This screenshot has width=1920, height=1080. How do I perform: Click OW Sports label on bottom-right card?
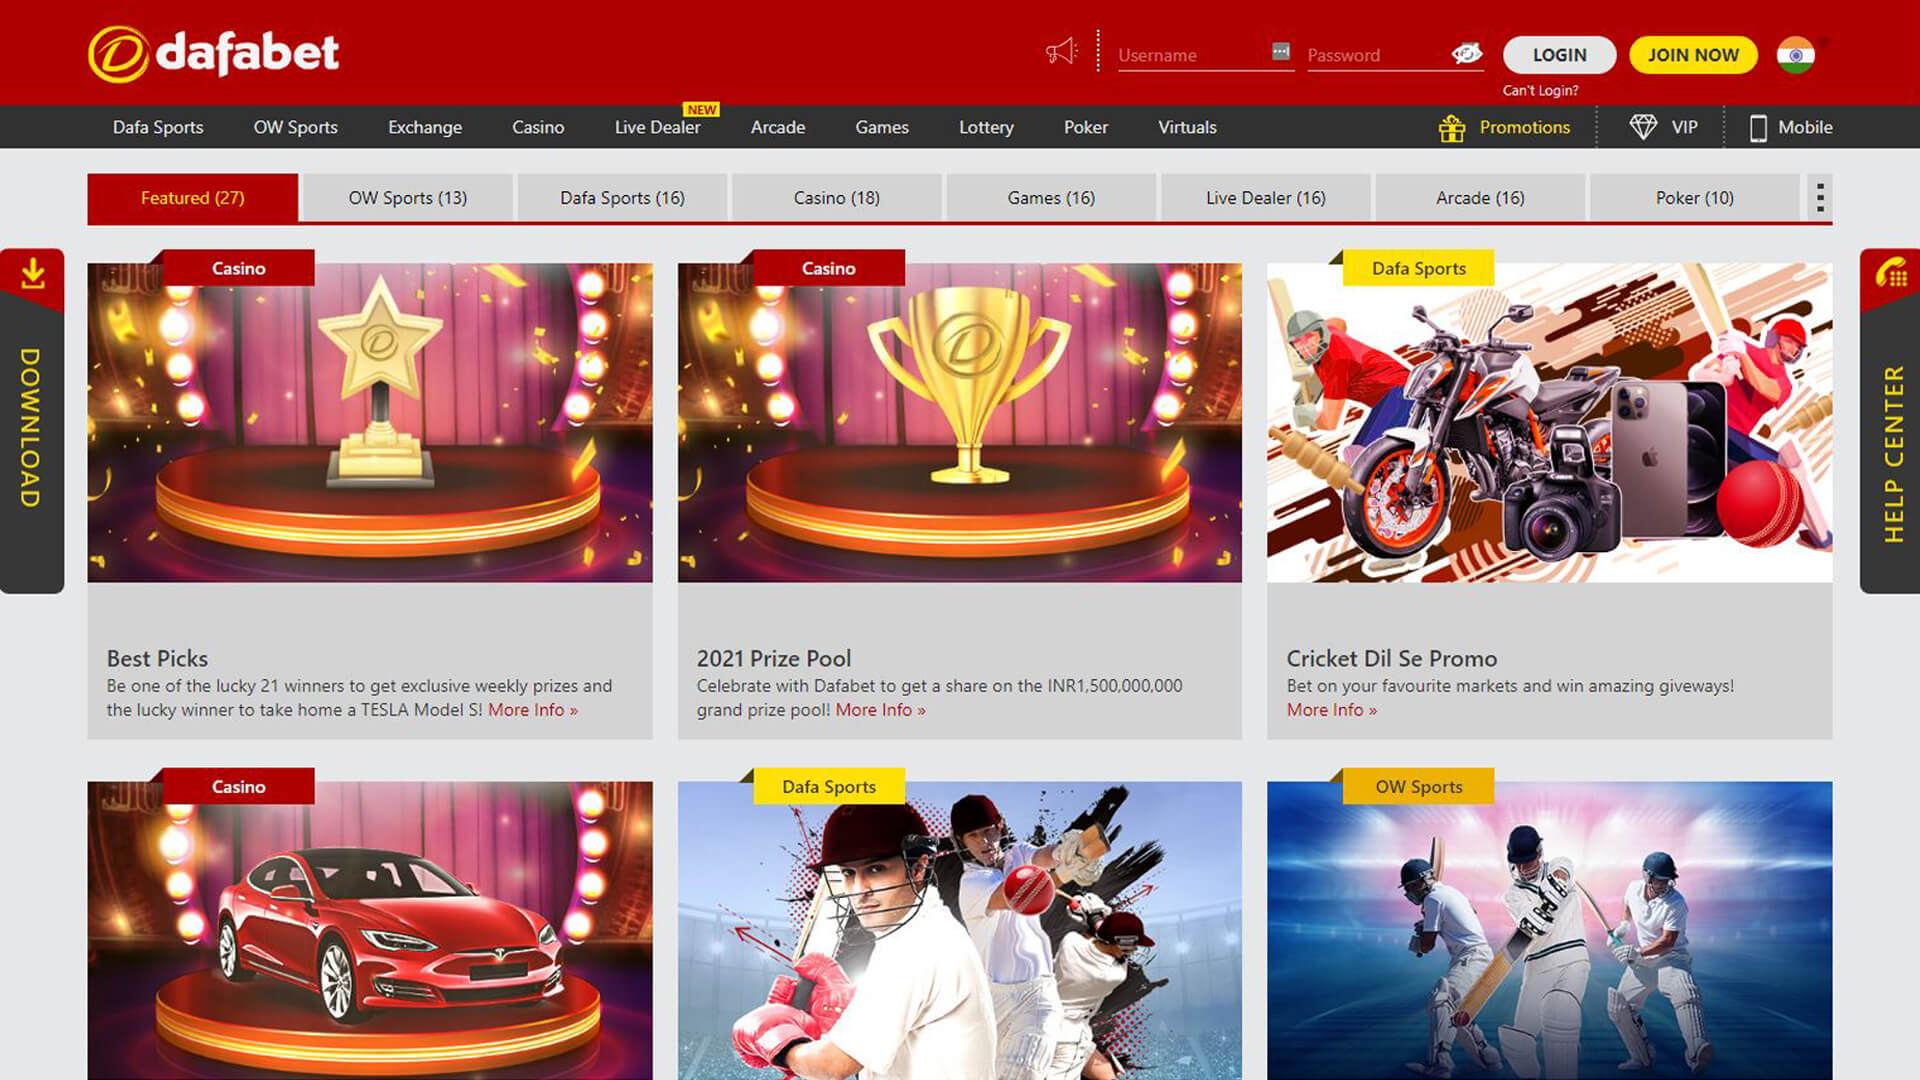pos(1418,787)
